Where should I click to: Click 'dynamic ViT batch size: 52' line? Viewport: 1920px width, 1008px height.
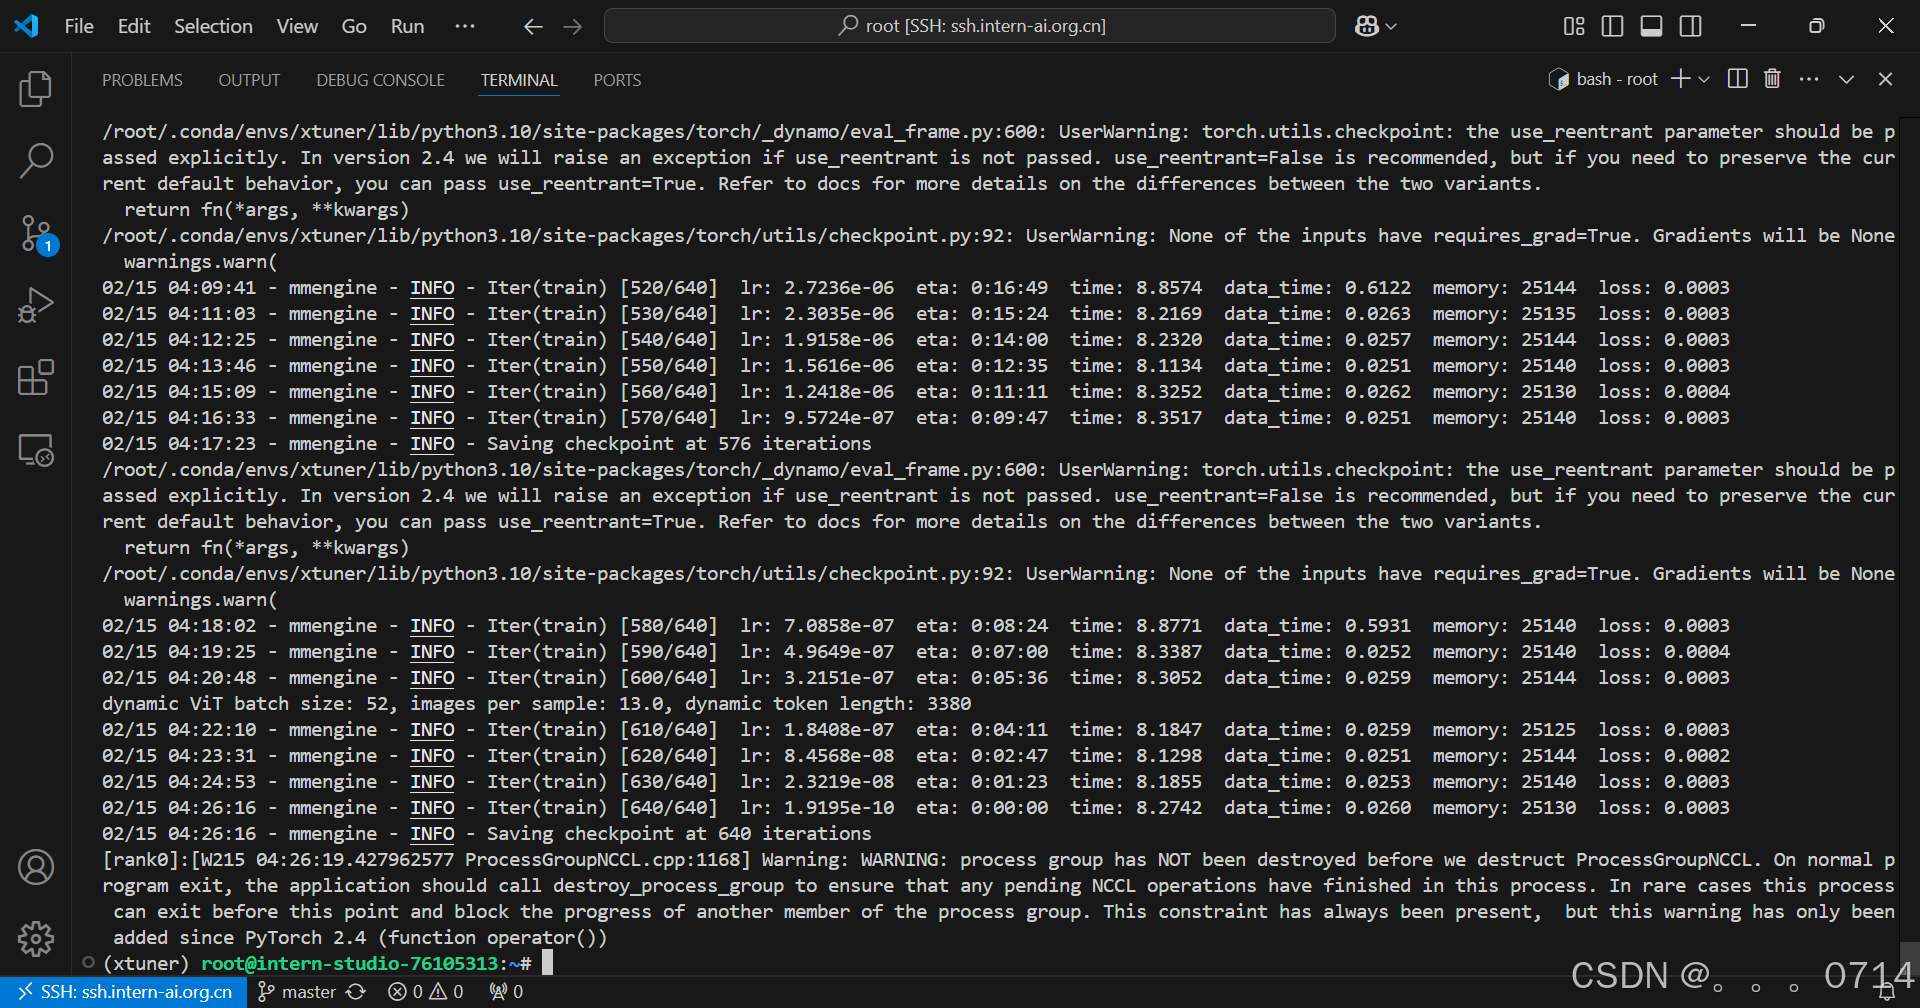[x=536, y=704]
